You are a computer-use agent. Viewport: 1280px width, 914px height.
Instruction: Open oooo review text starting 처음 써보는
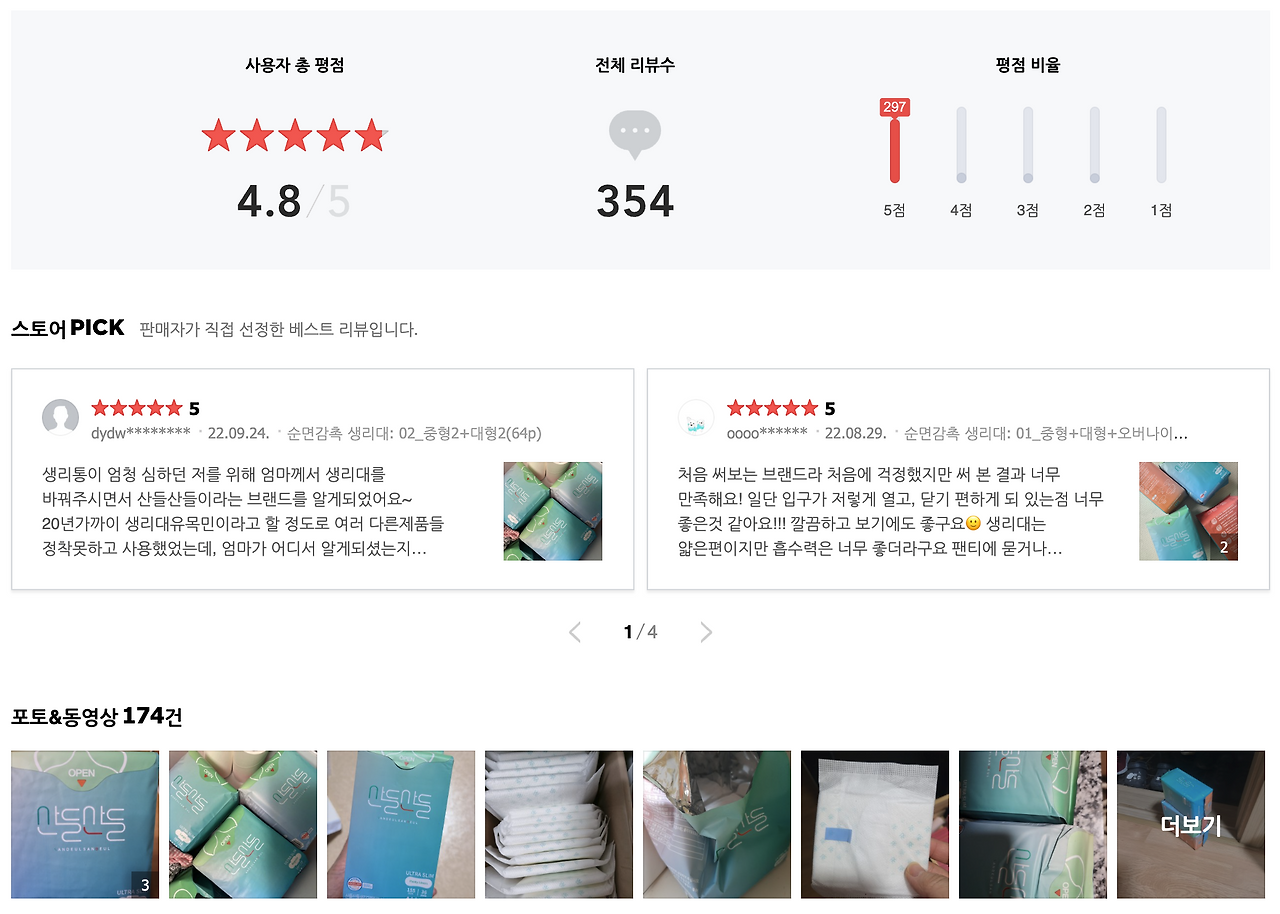(891, 511)
